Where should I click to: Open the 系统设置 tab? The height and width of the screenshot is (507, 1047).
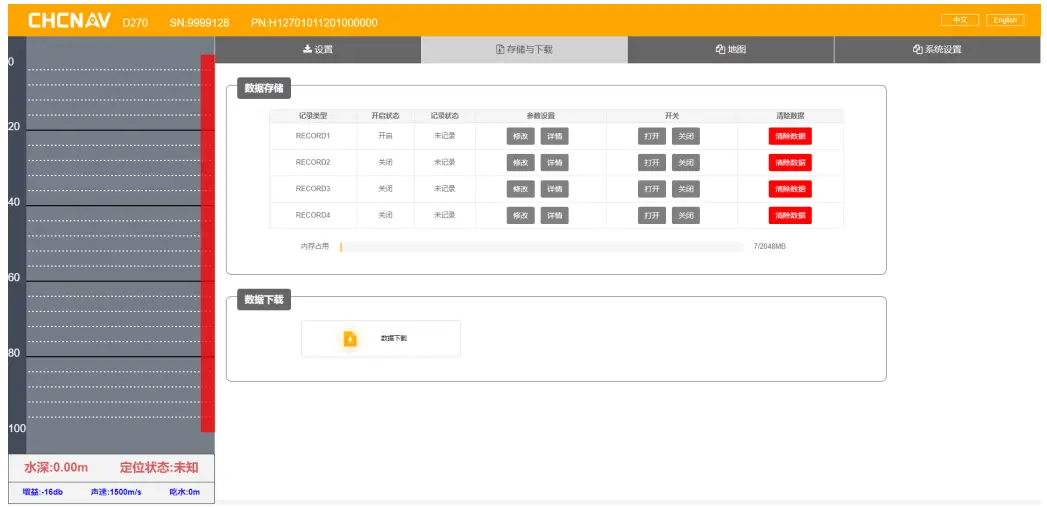(937, 49)
